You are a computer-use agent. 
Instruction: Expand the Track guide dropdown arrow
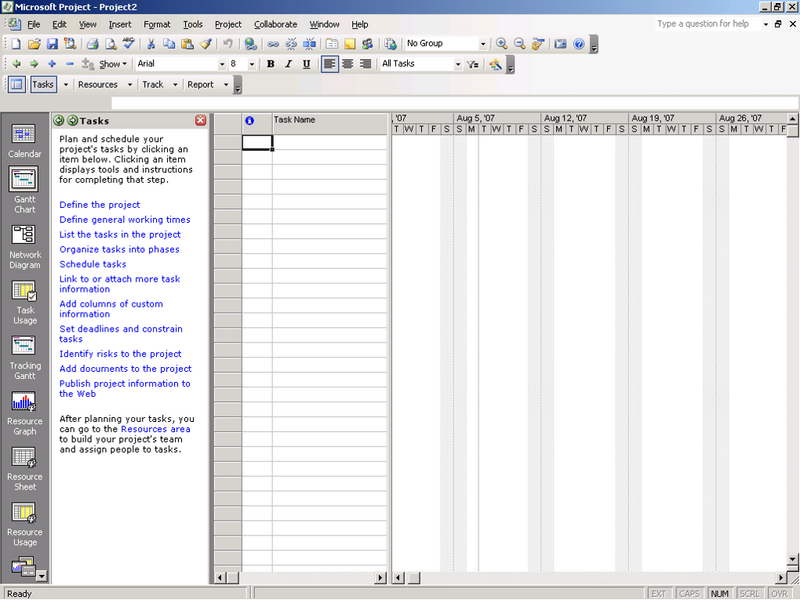(175, 85)
